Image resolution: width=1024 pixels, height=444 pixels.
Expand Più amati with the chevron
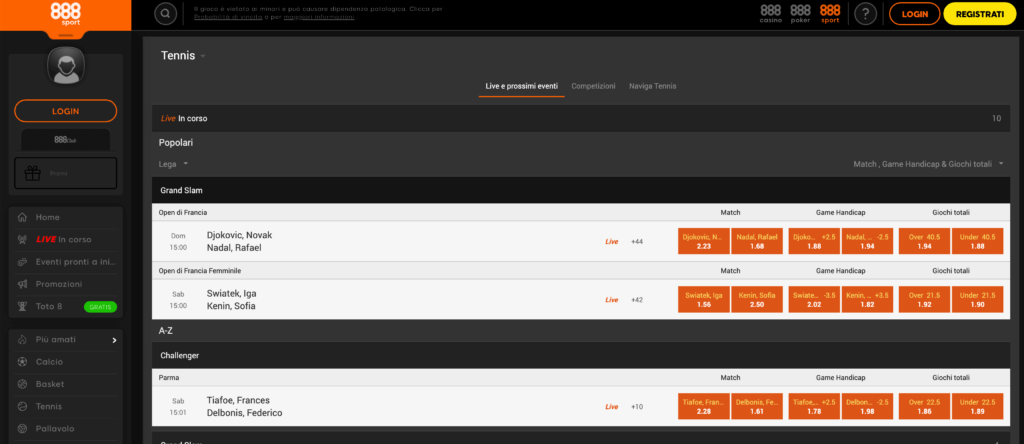tap(114, 340)
